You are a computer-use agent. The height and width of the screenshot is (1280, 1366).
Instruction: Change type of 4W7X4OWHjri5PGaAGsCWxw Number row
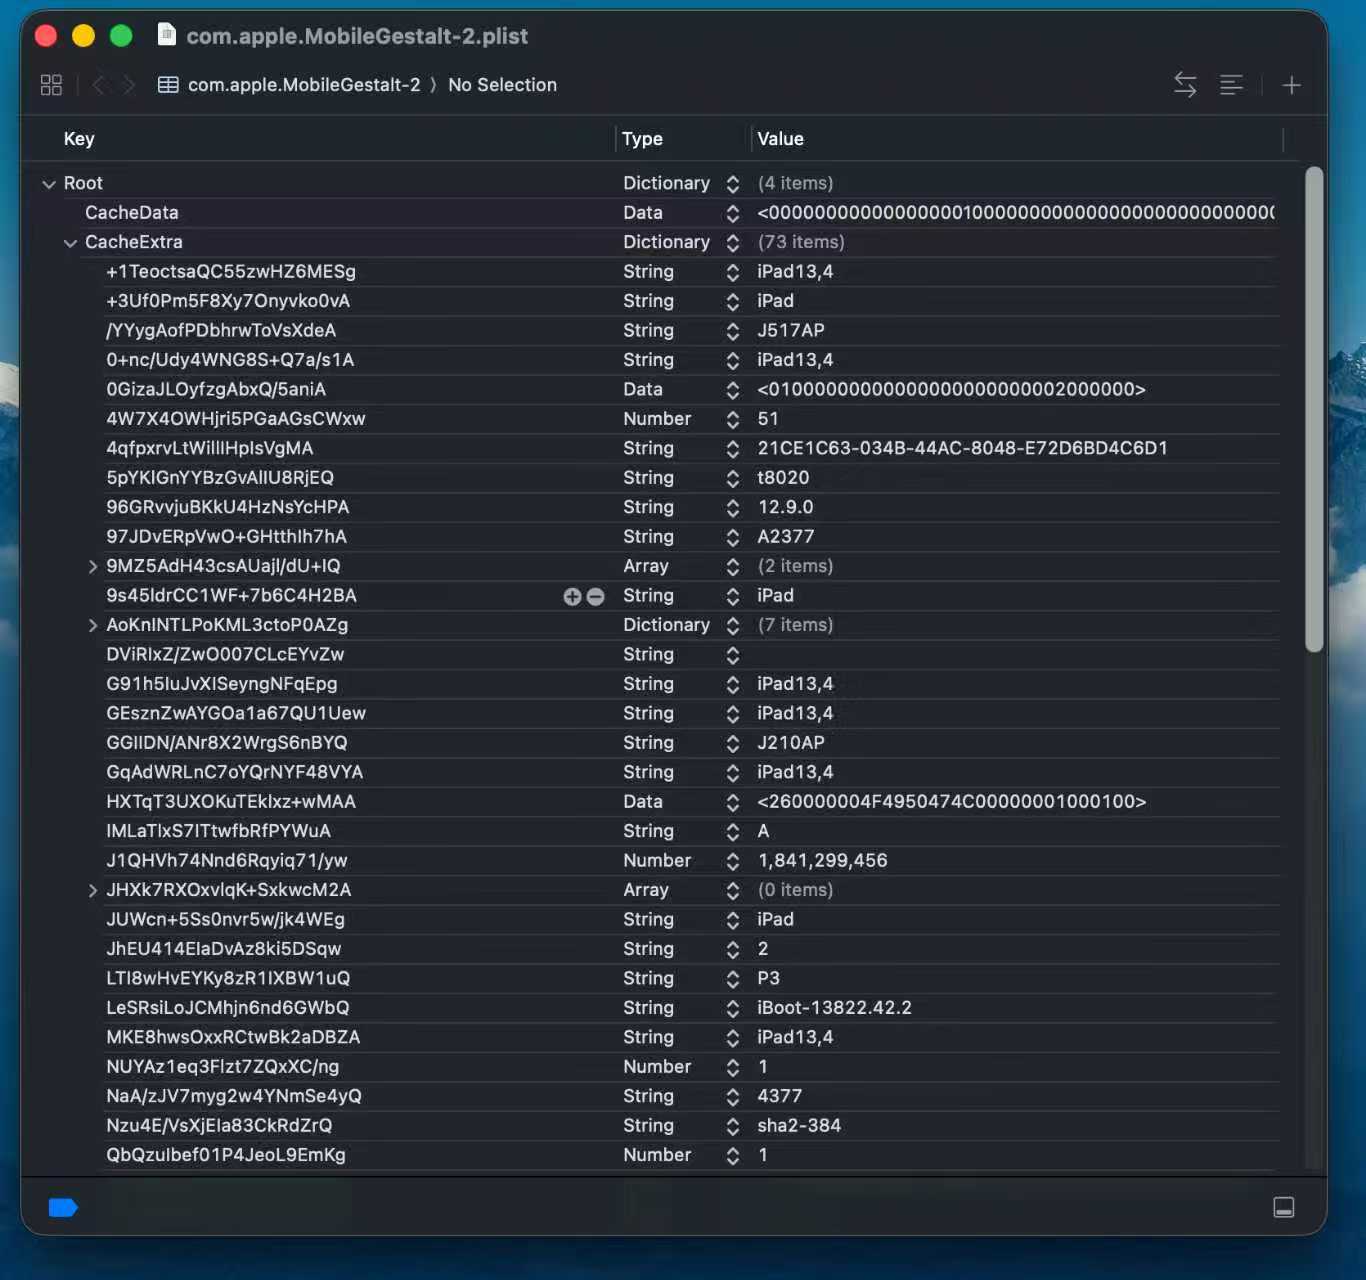point(733,419)
